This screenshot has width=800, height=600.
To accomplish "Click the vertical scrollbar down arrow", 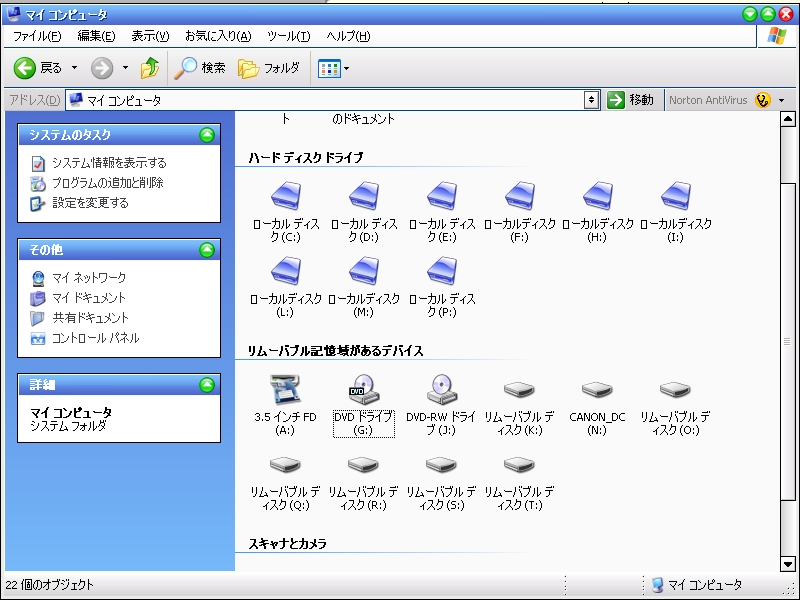I will coord(788,564).
